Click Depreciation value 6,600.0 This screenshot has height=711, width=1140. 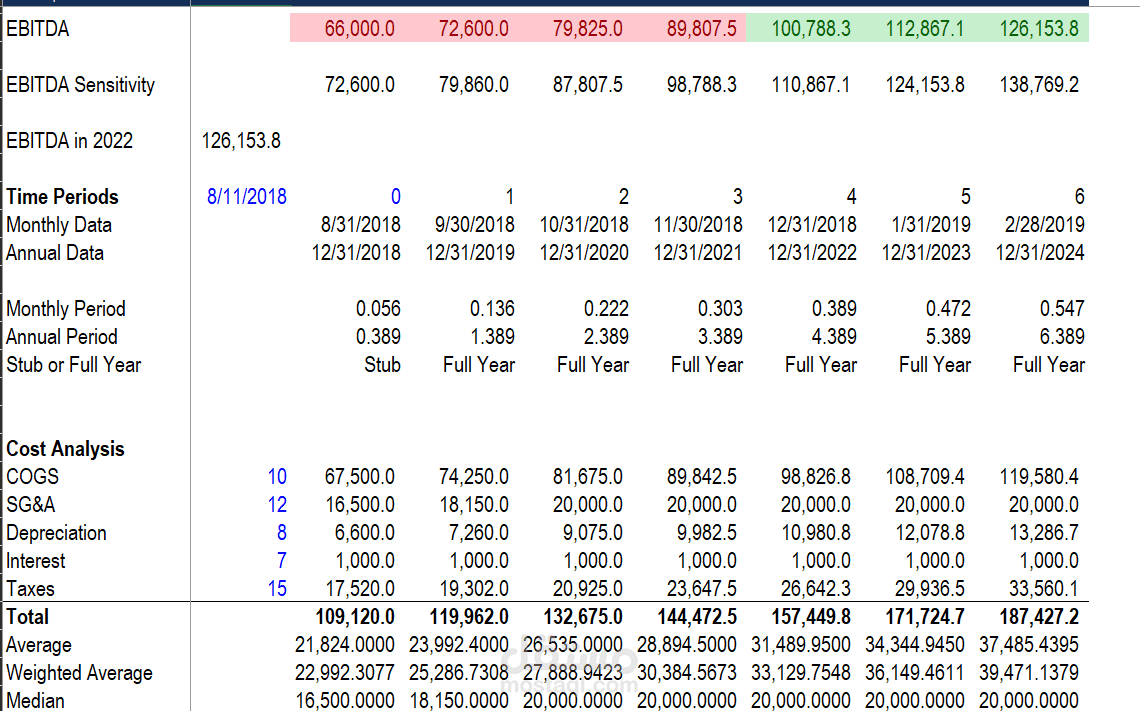coord(364,533)
